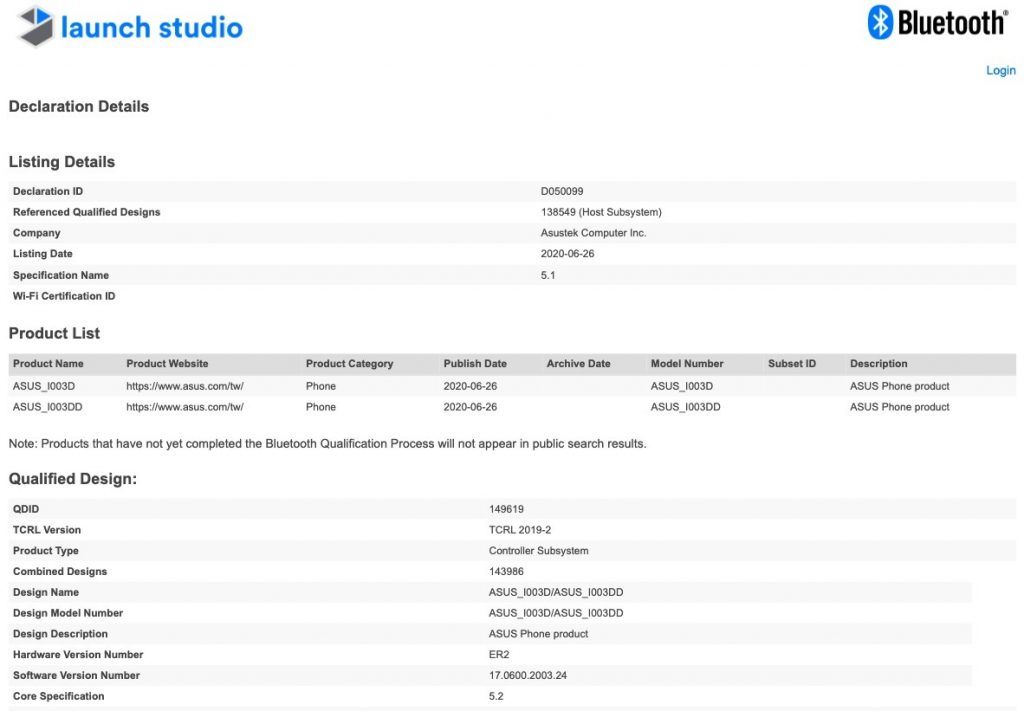The image size is (1024, 711).
Task: Click the Product Name column header
Action: (48, 364)
